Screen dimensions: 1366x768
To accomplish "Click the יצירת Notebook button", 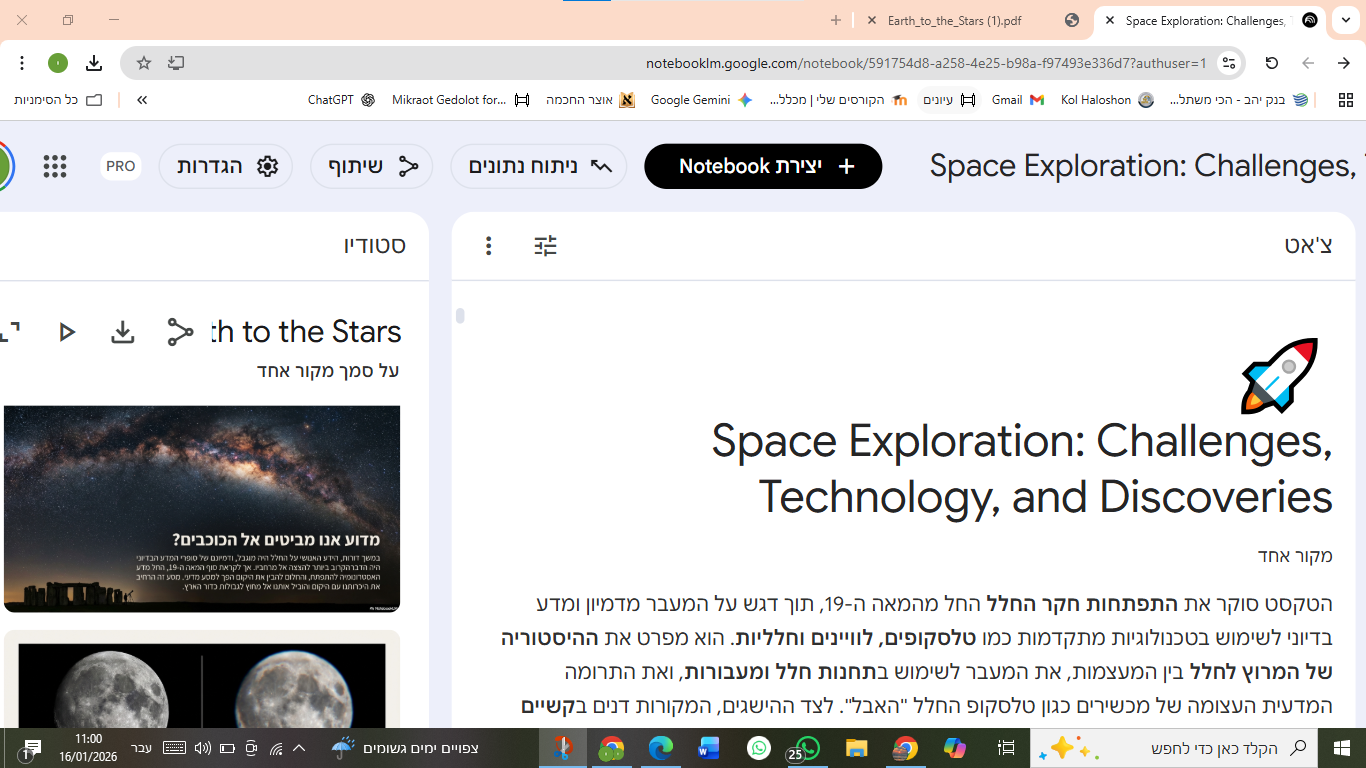I will click(x=763, y=166).
